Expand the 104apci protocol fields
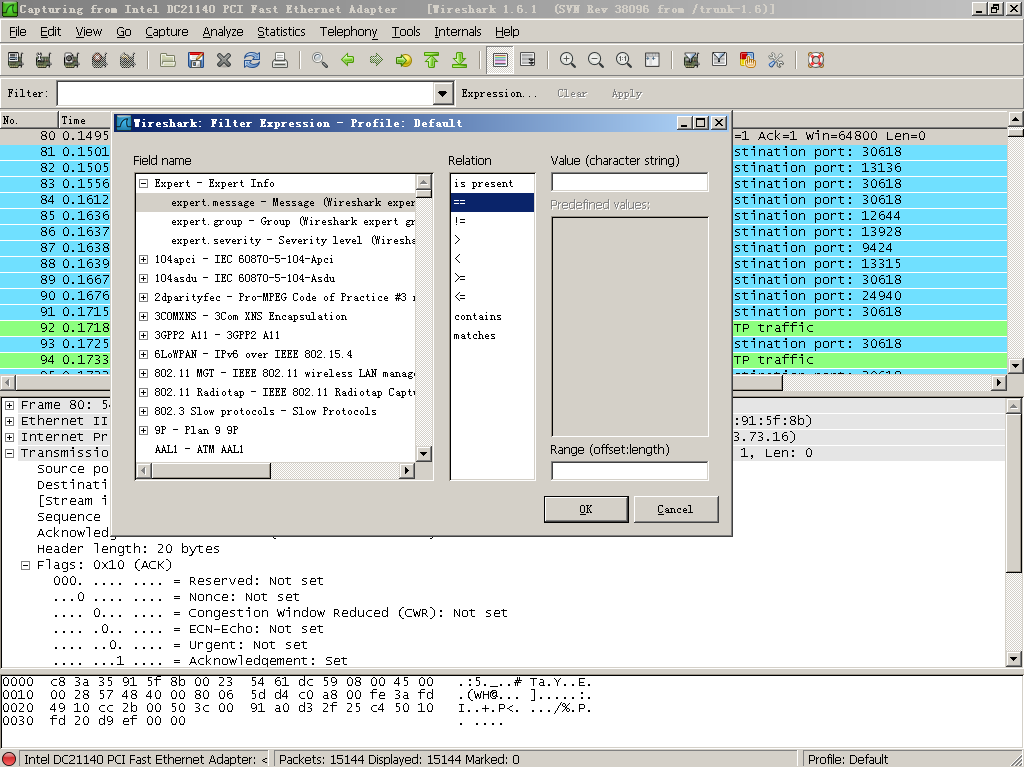Screen dimensions: 1024x768 144,259
